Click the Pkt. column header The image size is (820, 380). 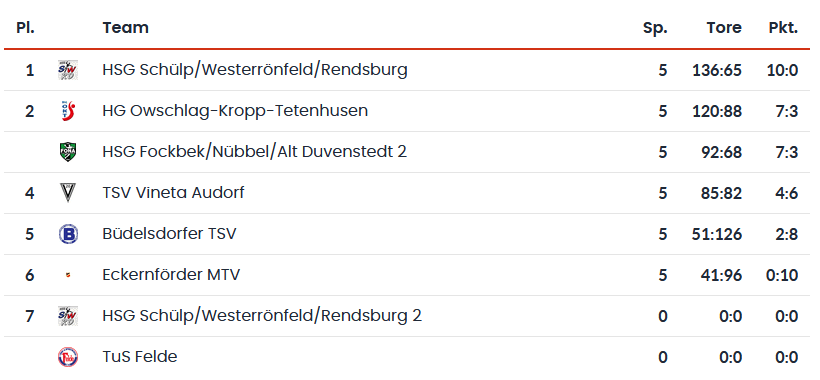[783, 28]
